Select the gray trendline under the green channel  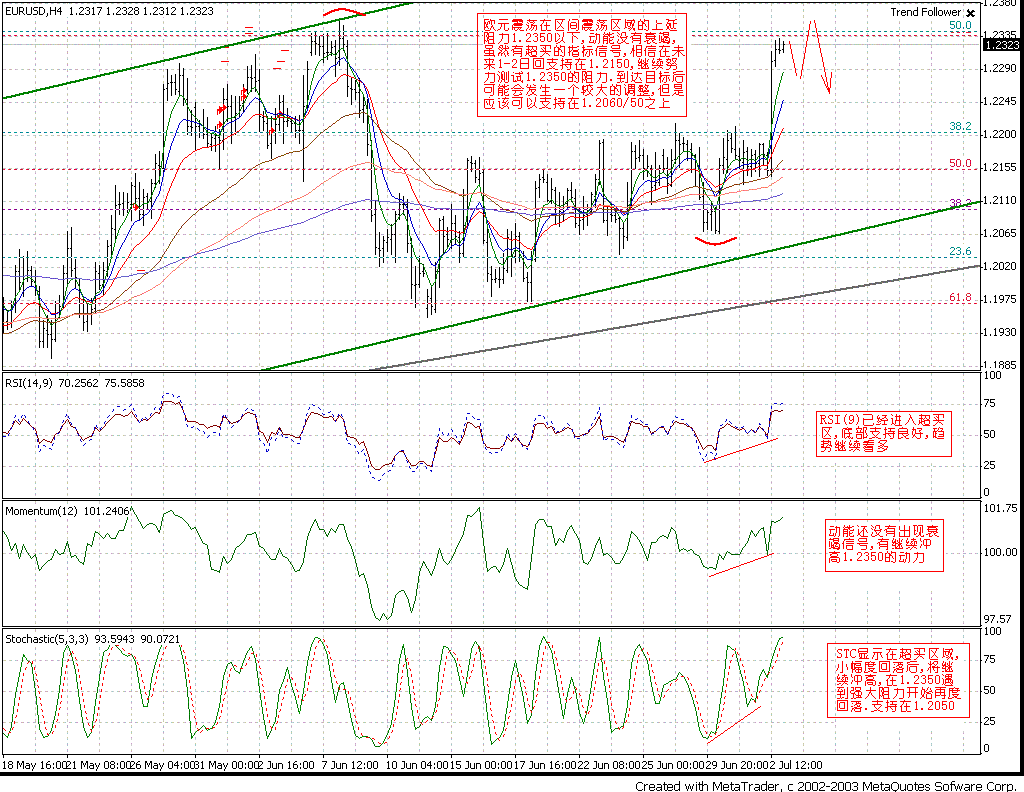676,317
